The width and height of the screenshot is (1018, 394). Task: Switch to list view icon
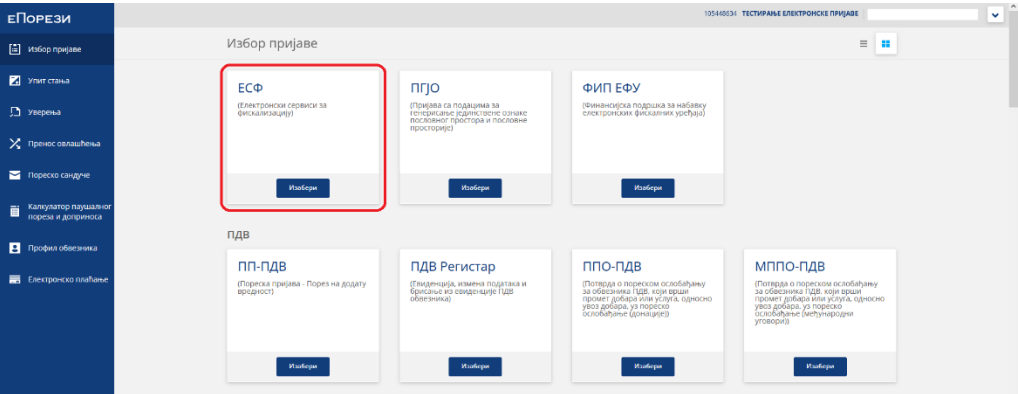863,44
